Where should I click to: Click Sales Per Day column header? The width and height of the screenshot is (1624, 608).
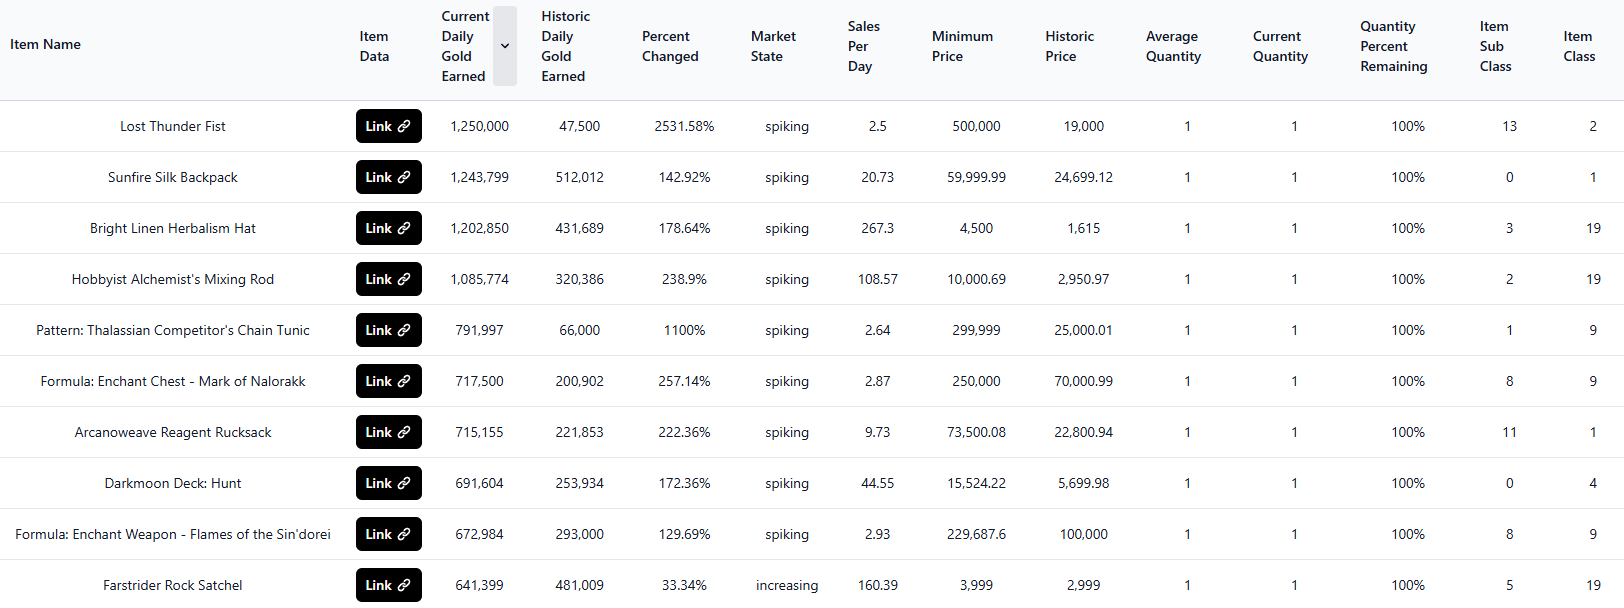point(863,46)
